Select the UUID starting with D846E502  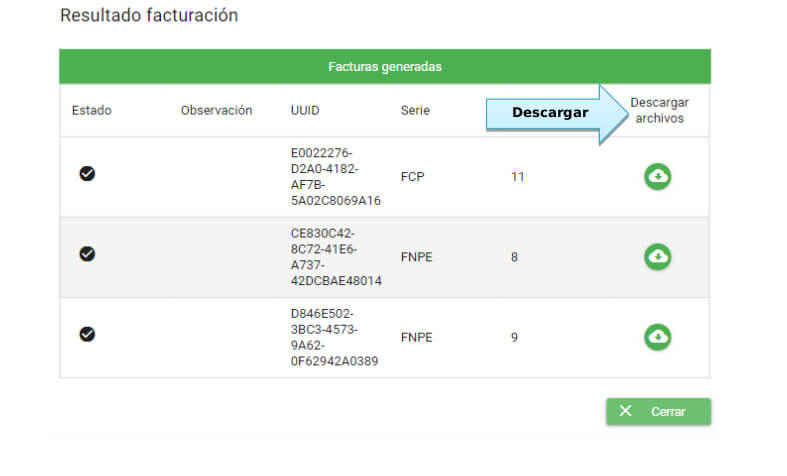pos(335,337)
